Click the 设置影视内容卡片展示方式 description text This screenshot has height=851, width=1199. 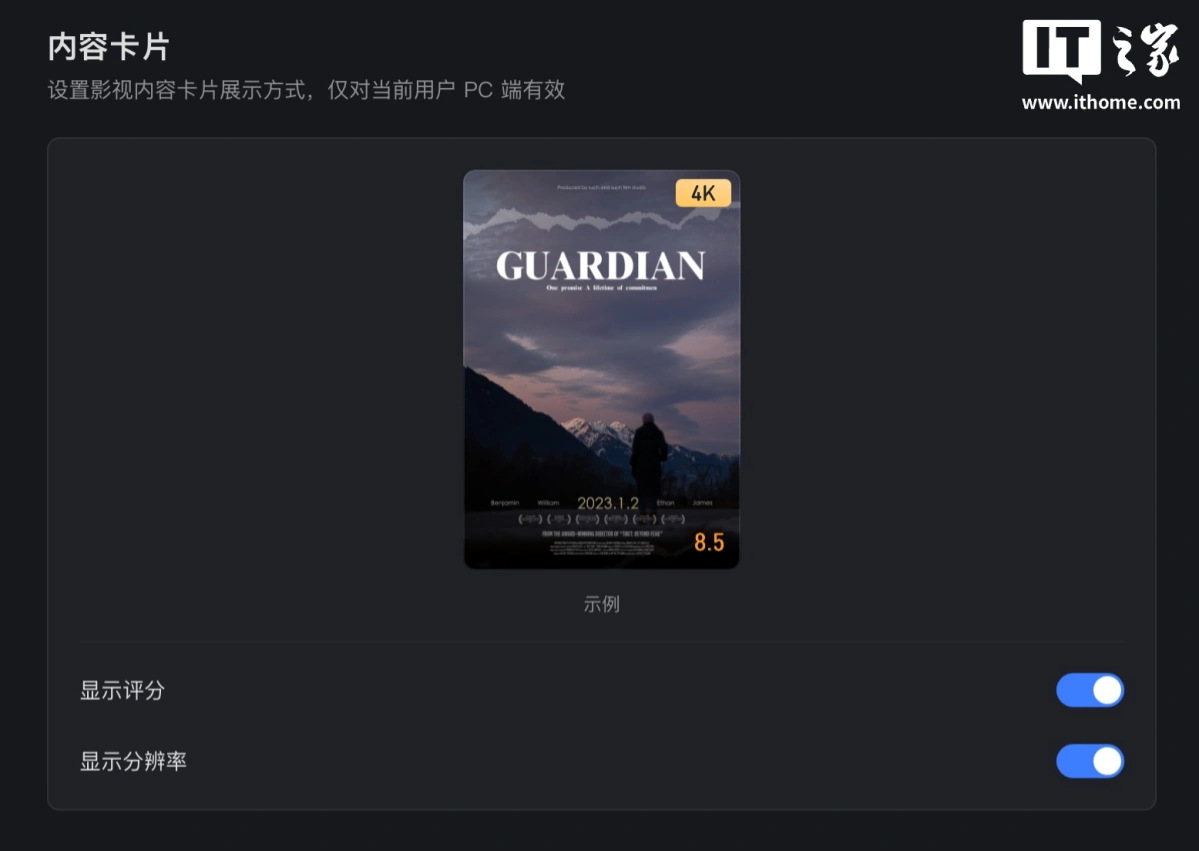pyautogui.click(x=177, y=90)
